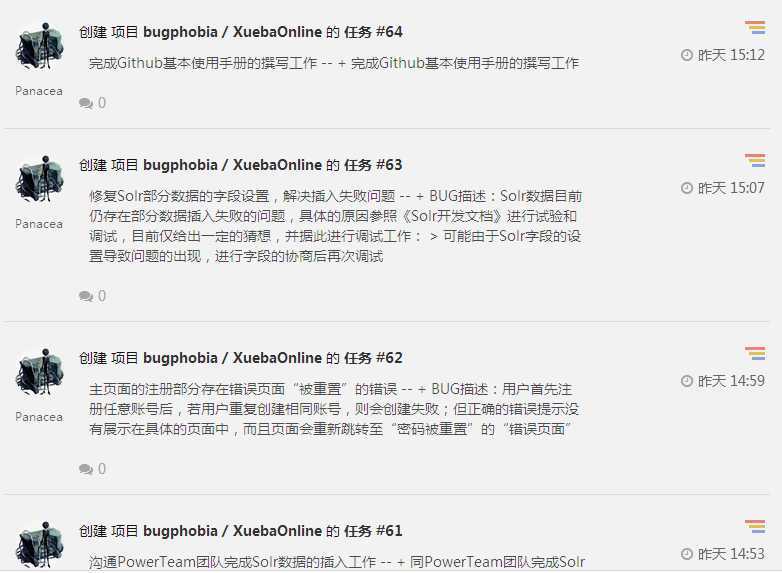Viewport: 782px width, 573px height.
Task: Open the task #61 title link
Action: click(241, 531)
